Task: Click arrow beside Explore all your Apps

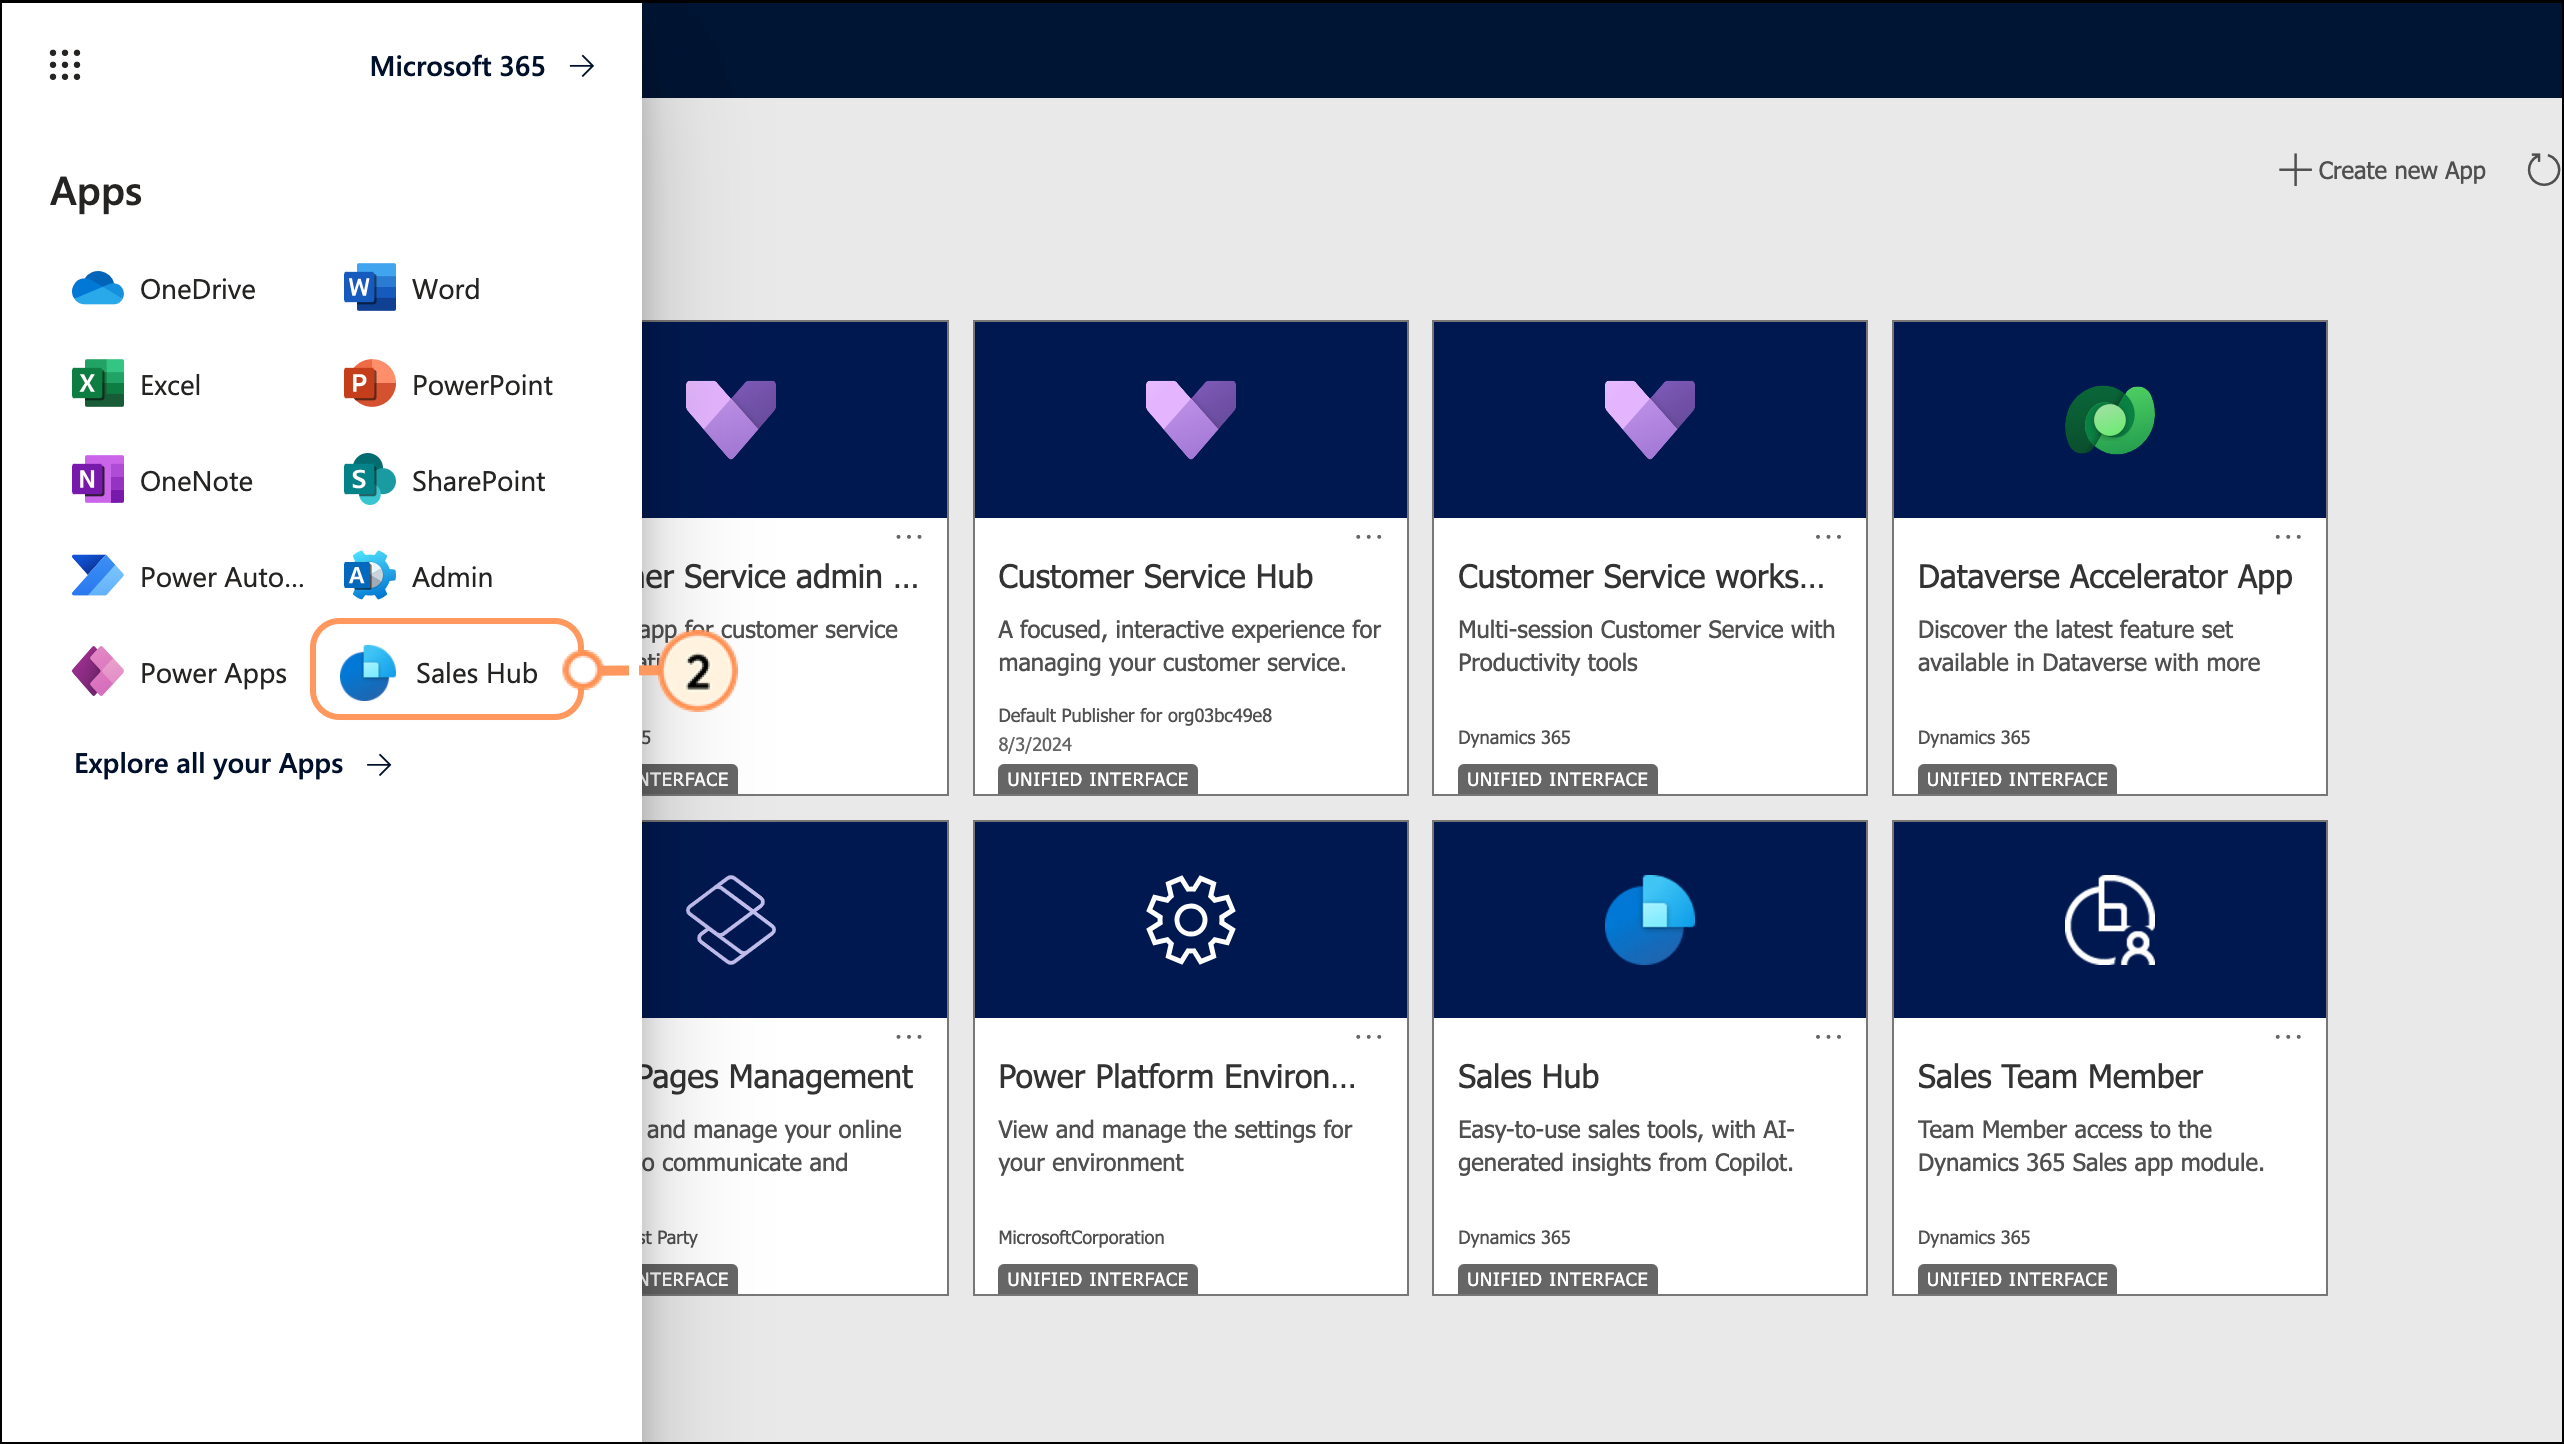Action: tap(379, 765)
